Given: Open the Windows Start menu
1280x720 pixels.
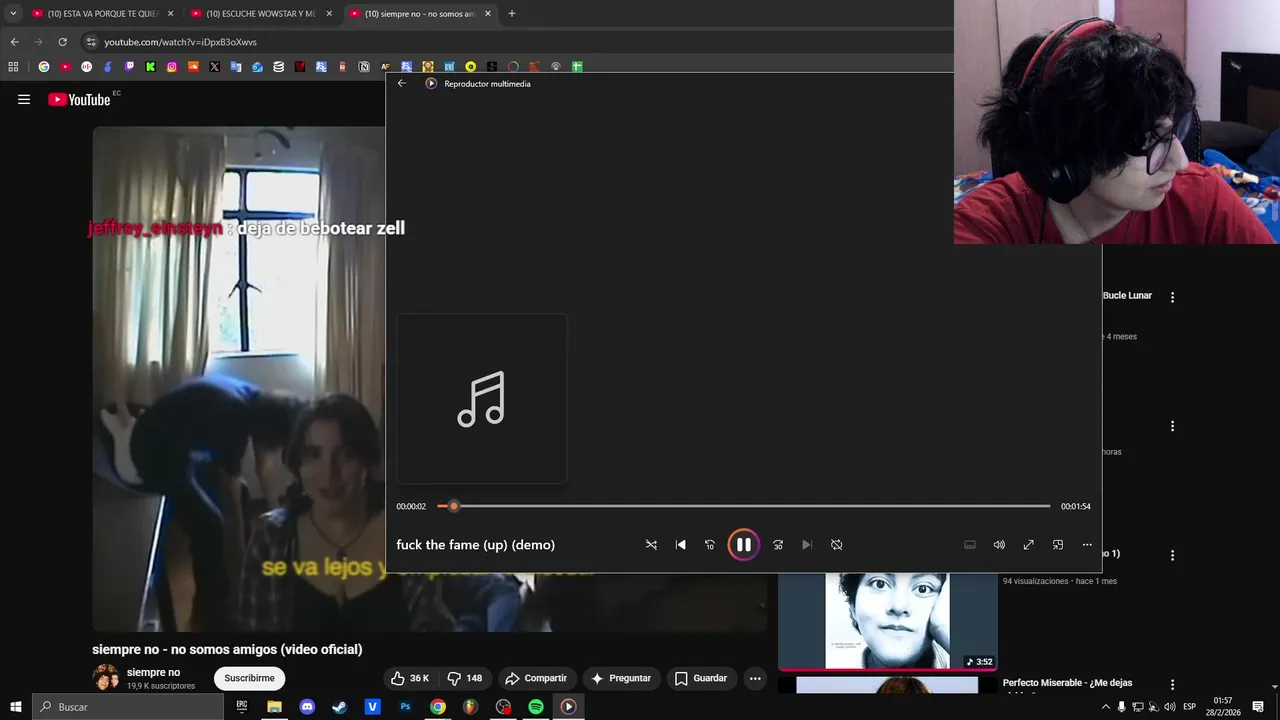Looking at the screenshot, I should click(15, 707).
